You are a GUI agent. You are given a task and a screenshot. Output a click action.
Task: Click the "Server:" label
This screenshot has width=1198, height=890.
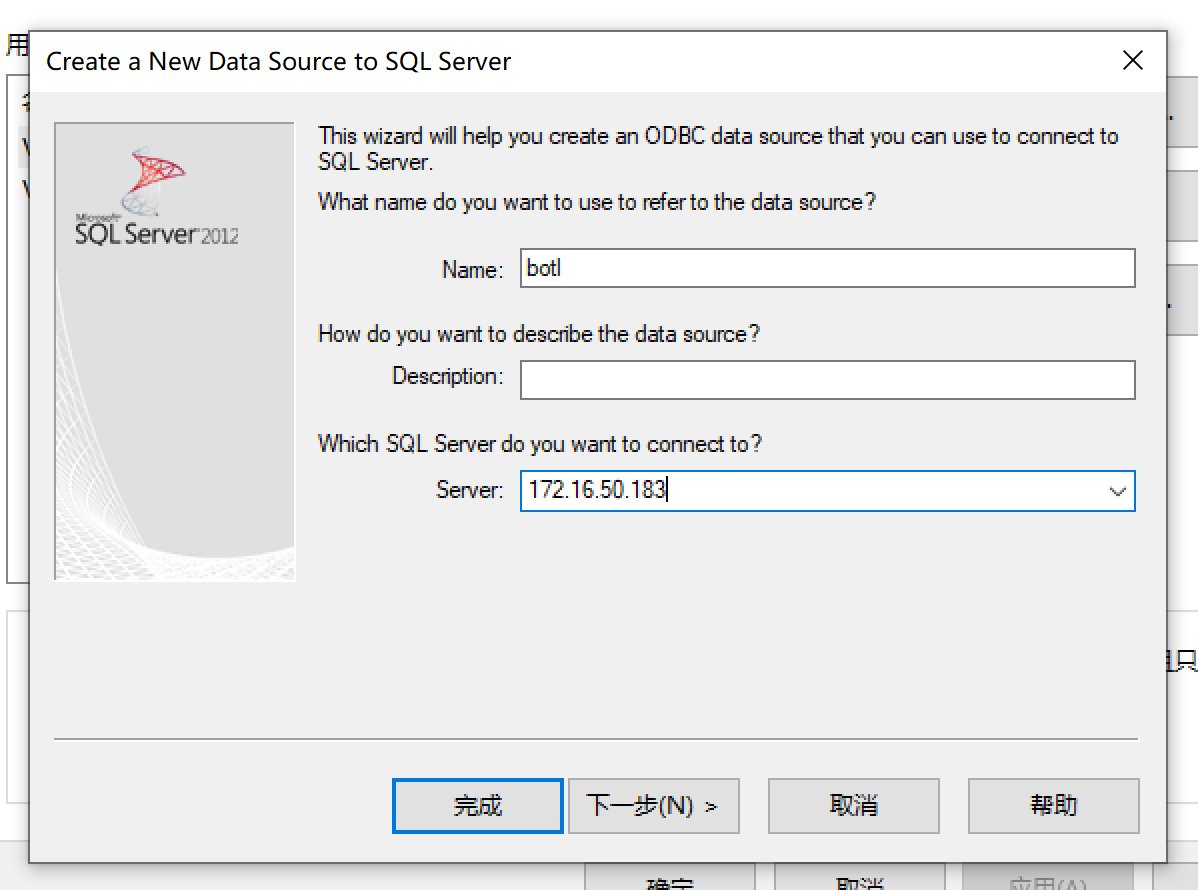pyautogui.click(x=469, y=490)
